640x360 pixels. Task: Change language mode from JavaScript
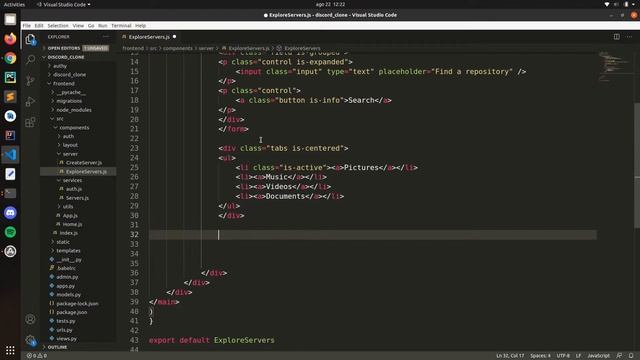(598, 356)
